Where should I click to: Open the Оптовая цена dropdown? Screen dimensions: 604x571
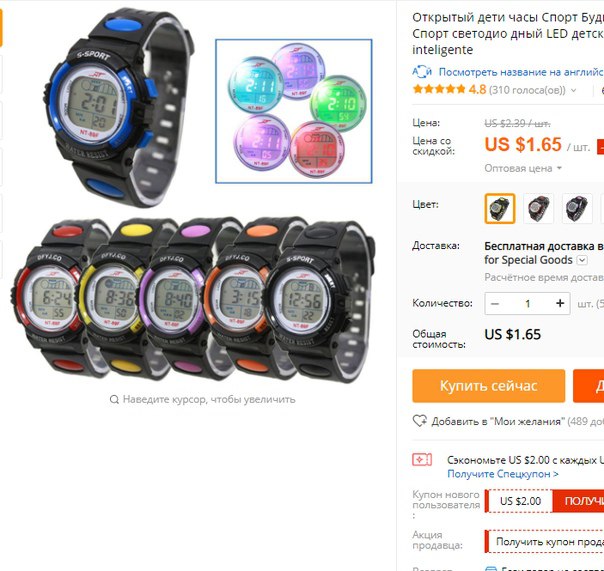point(523,168)
